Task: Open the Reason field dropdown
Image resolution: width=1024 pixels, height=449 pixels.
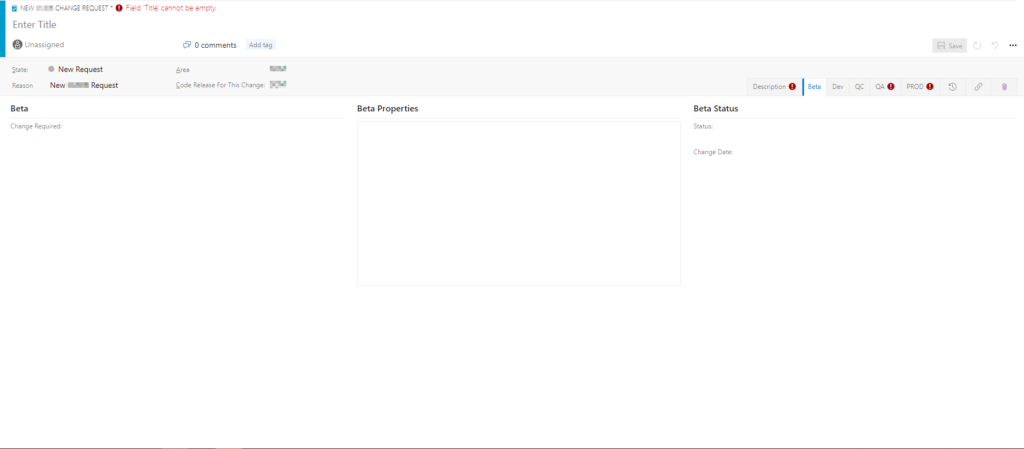Action: [84, 85]
